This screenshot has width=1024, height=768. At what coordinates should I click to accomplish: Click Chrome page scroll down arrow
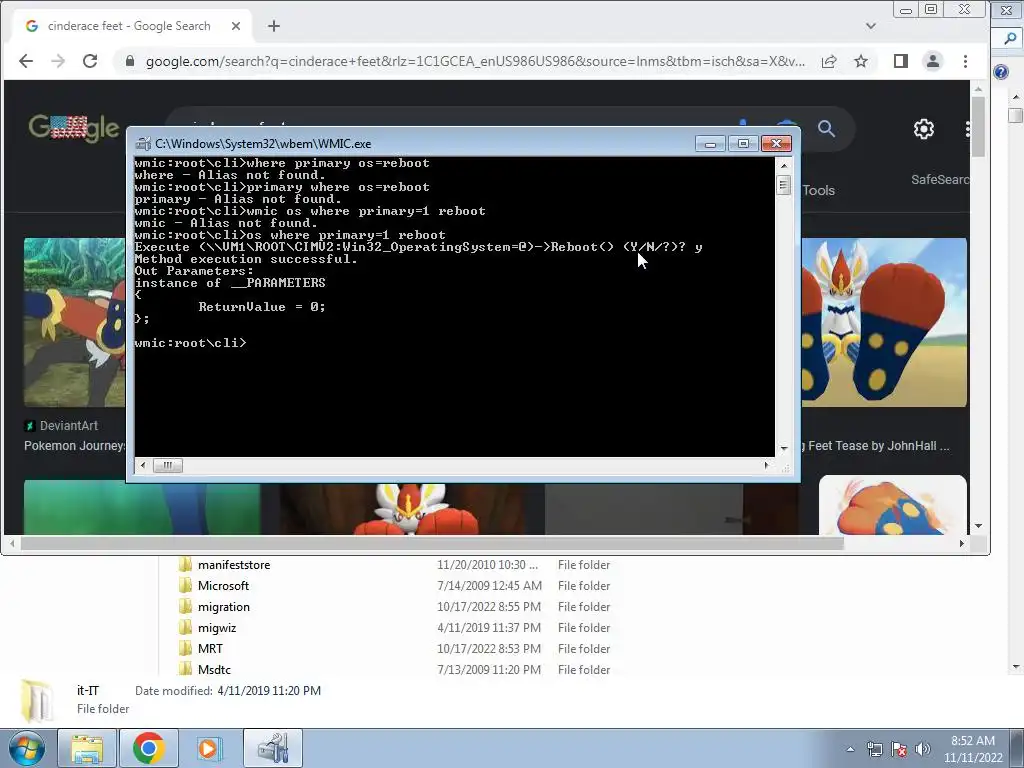point(978,526)
